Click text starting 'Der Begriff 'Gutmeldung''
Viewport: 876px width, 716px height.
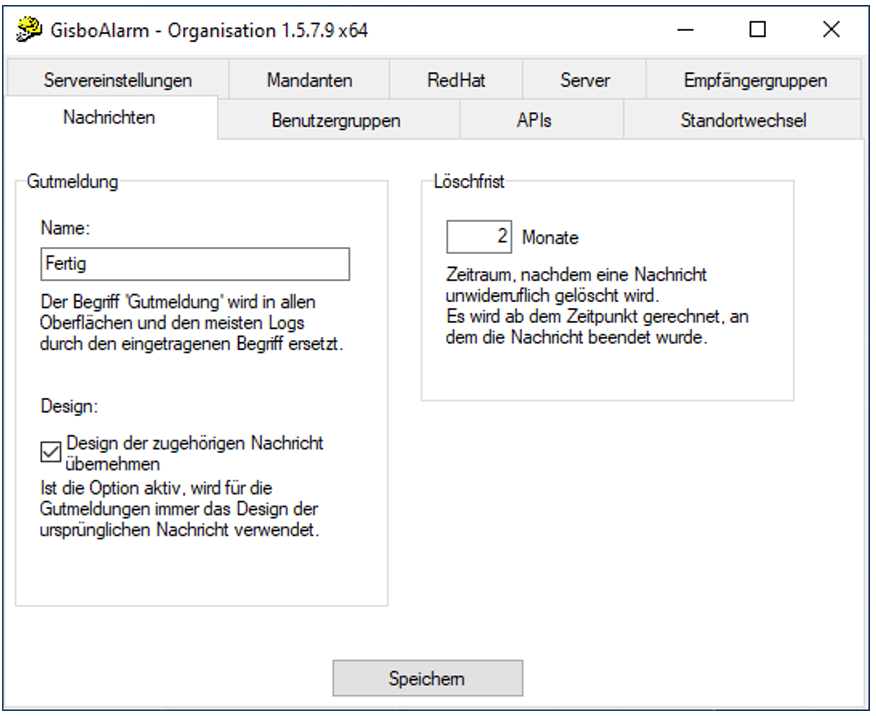click(191, 323)
